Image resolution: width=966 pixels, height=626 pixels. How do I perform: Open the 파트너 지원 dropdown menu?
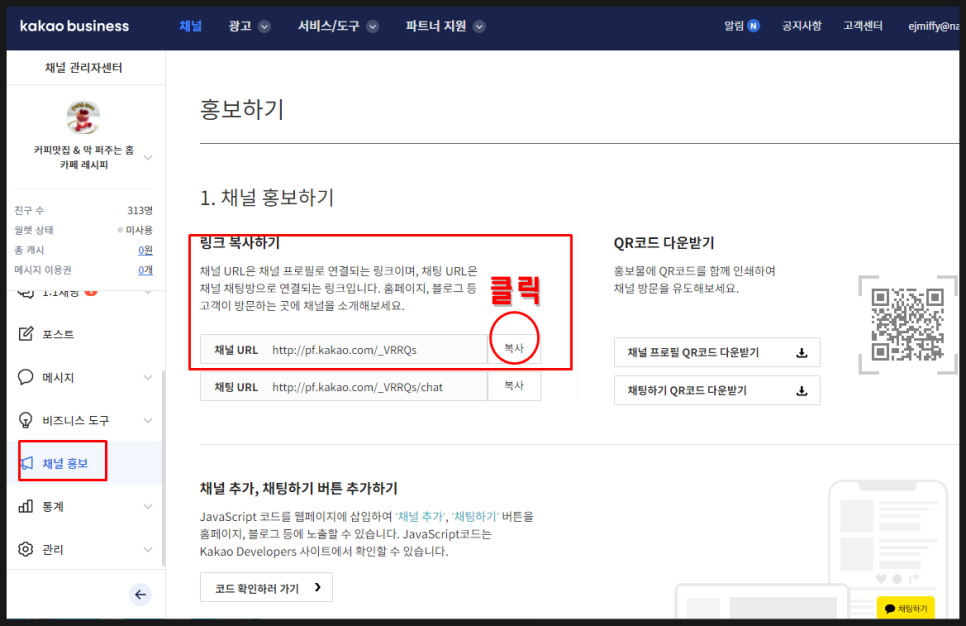(x=445, y=26)
